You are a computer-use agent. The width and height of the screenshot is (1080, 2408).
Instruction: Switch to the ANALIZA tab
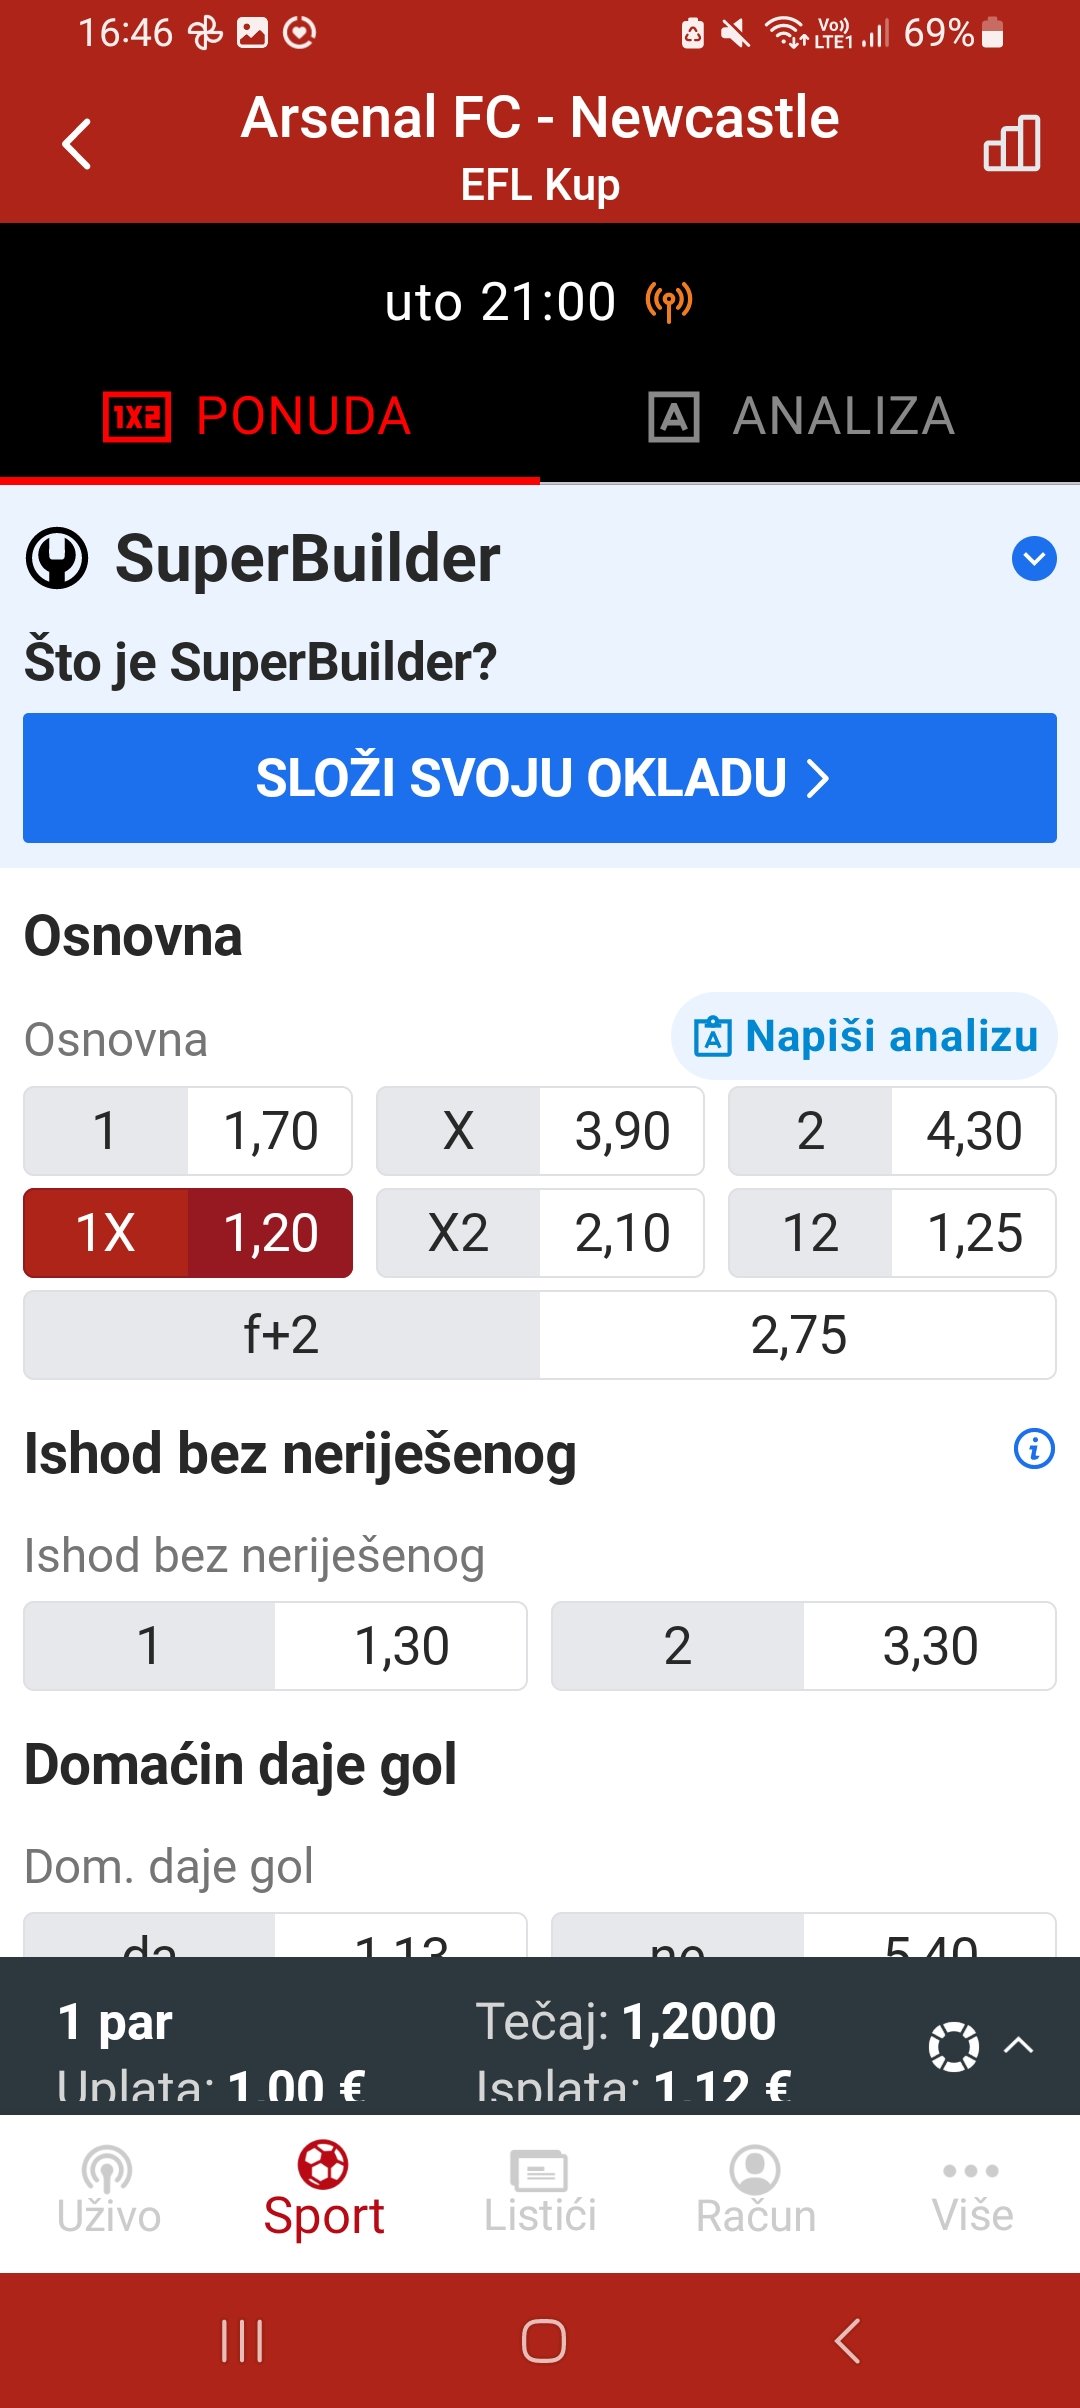(x=804, y=416)
